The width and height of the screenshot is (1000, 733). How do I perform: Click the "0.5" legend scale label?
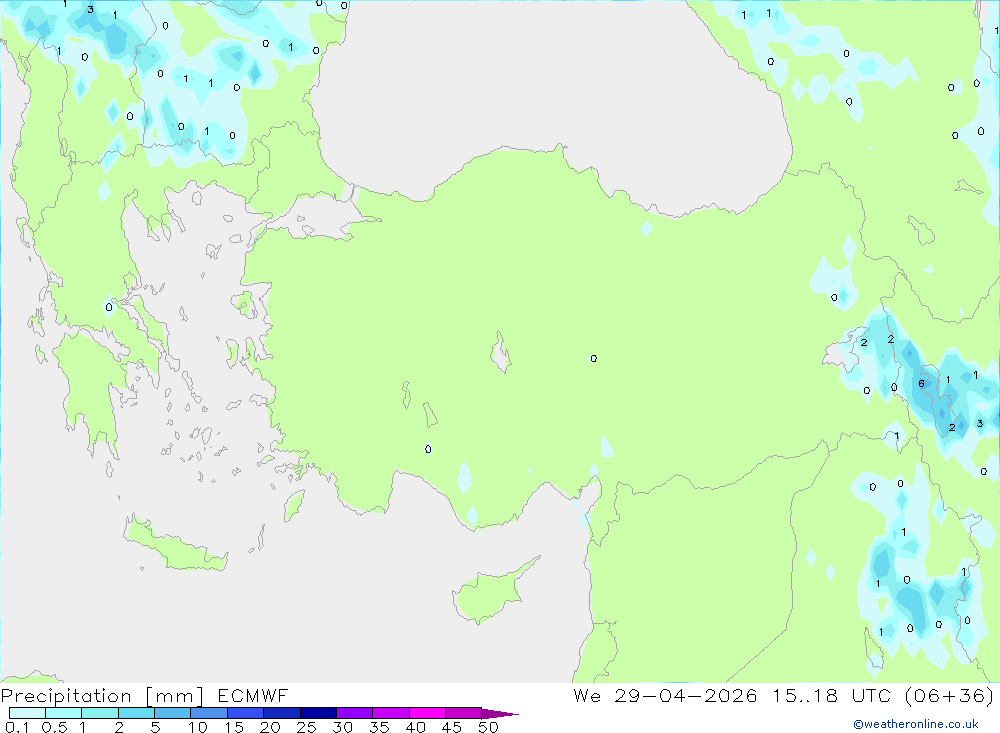(x=54, y=727)
